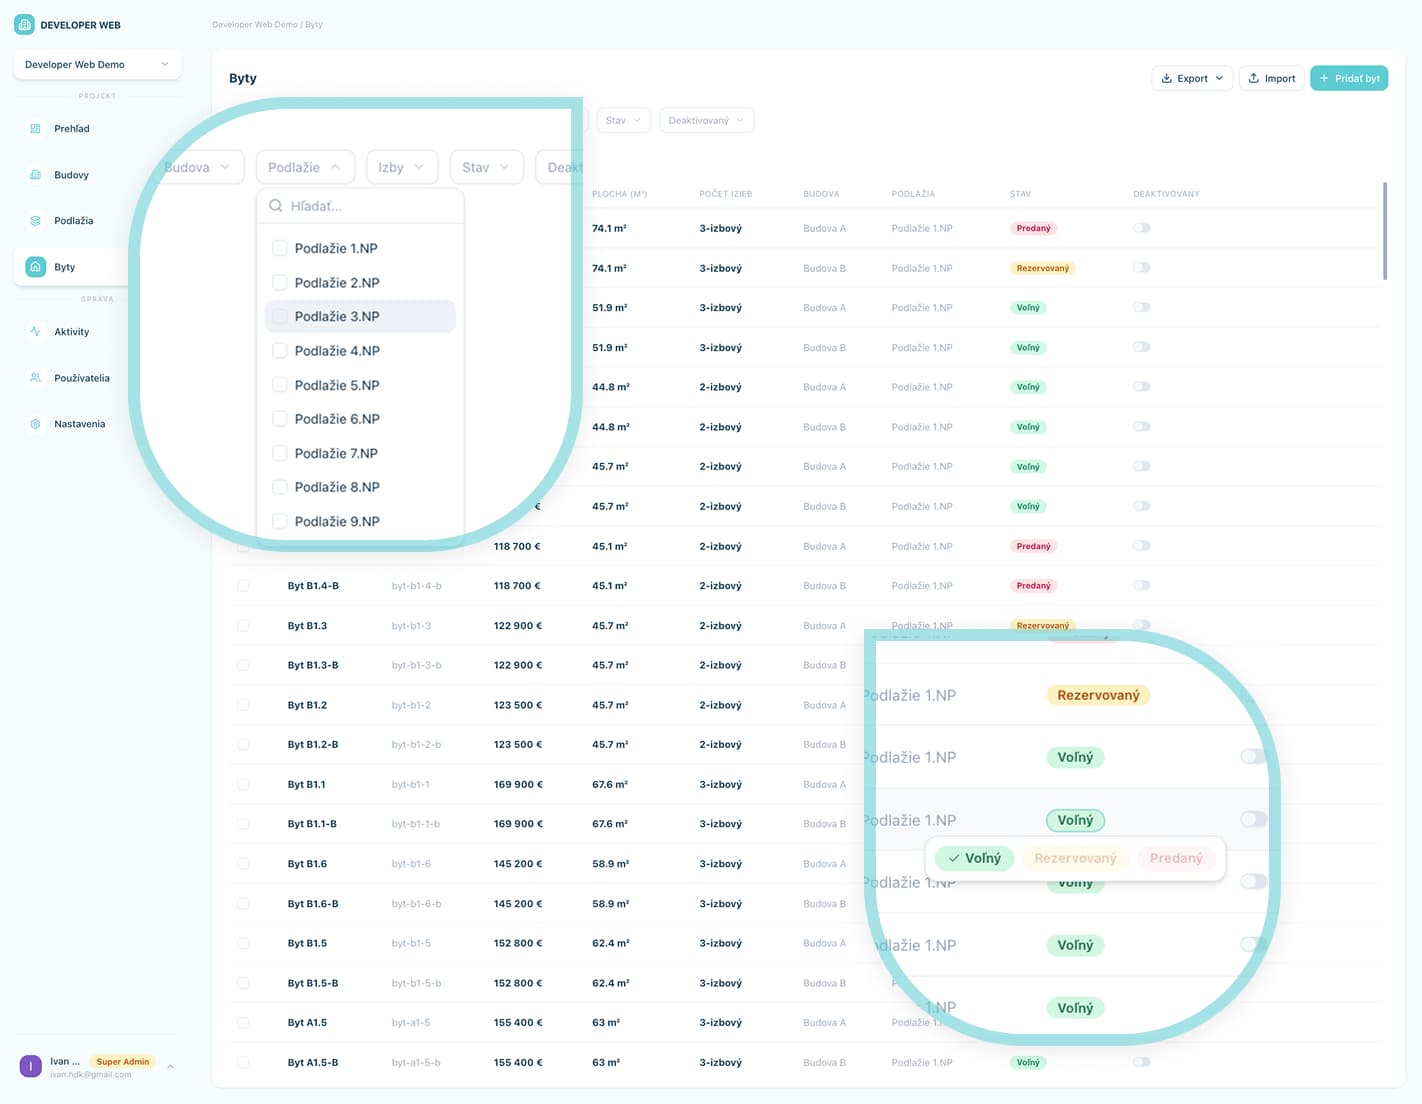
Task: Choose Rezervovaný in the status popup
Action: 1075,858
